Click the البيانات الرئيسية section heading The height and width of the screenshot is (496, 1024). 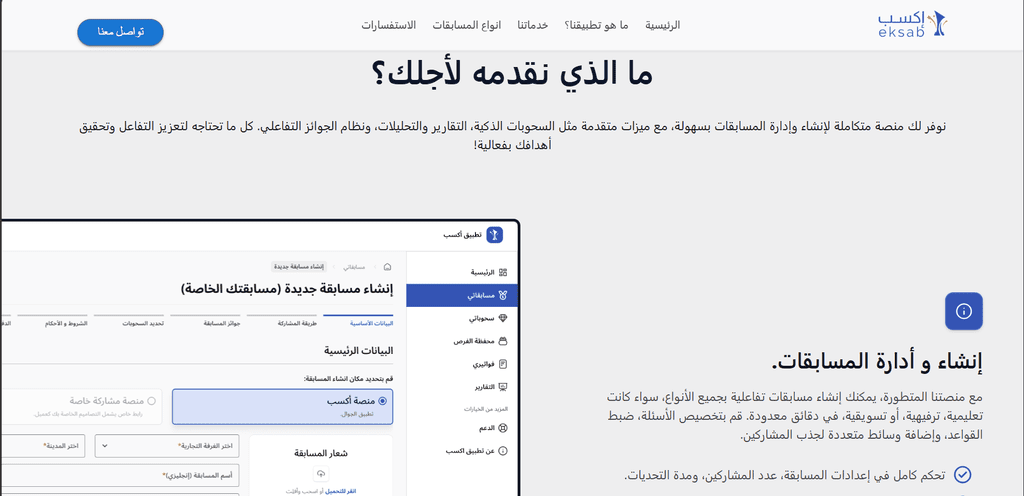click(359, 350)
